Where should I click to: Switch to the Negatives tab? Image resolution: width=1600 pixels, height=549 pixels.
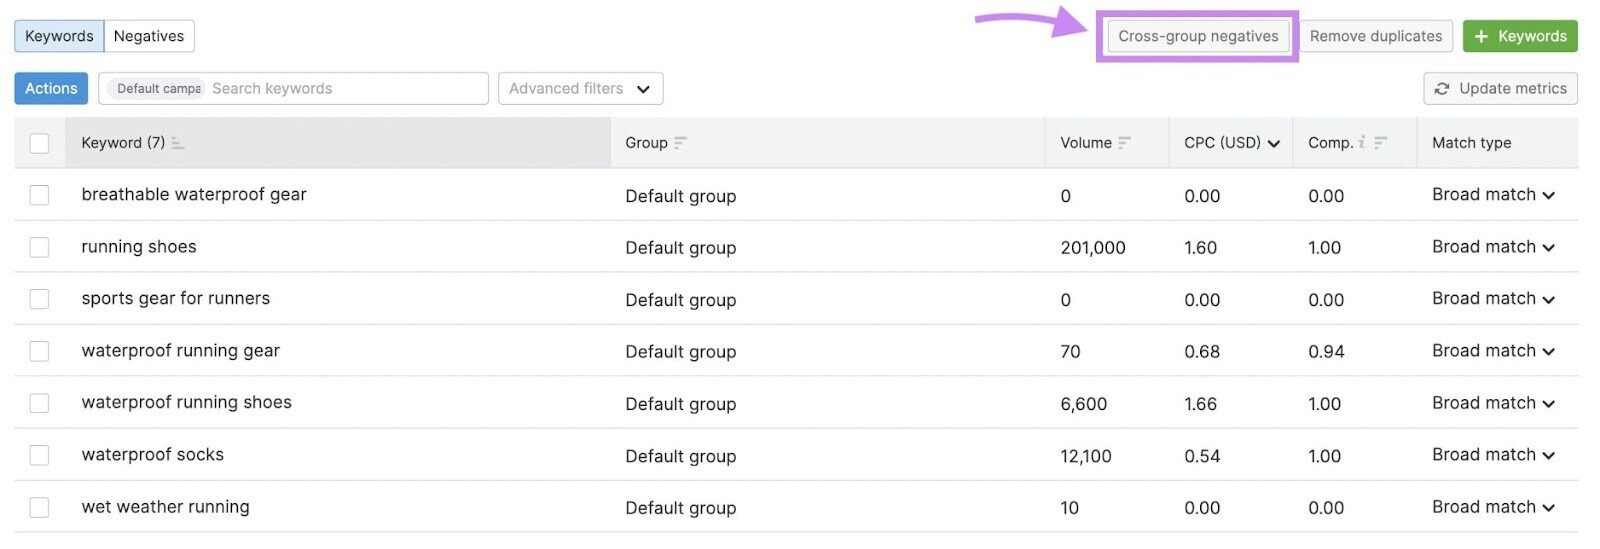pos(149,36)
